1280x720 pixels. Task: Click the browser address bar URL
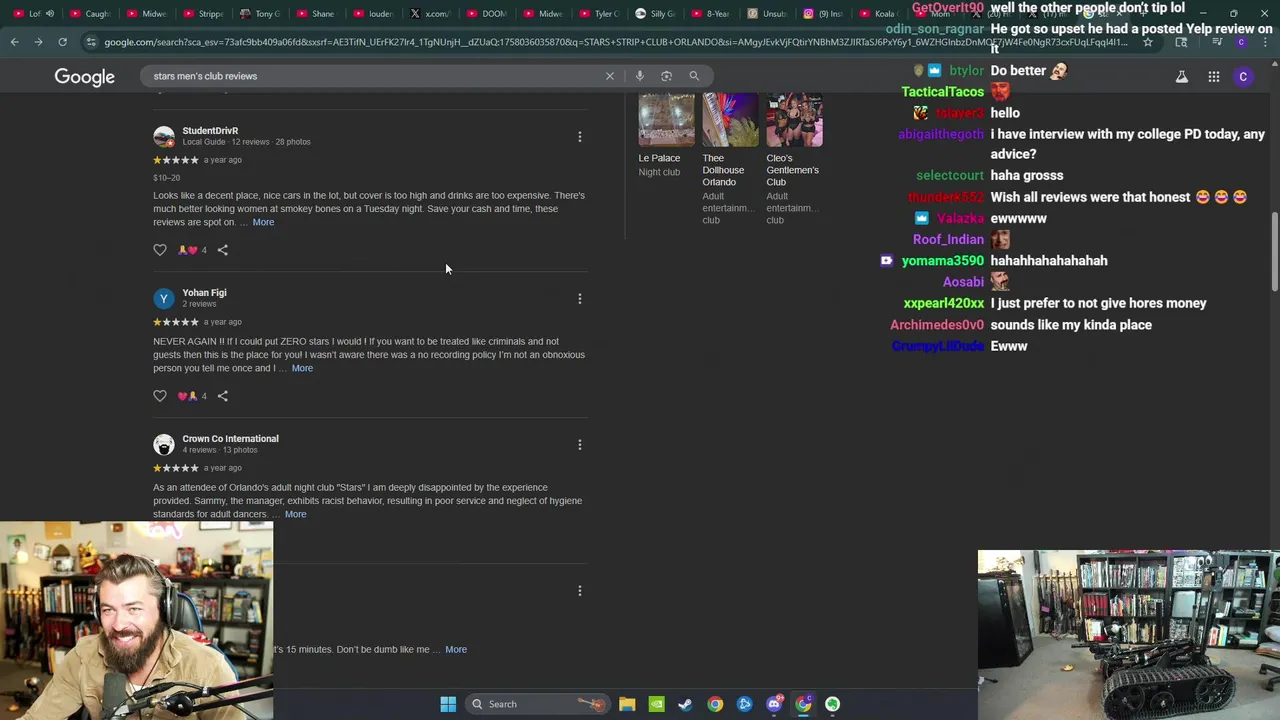tap(615, 42)
